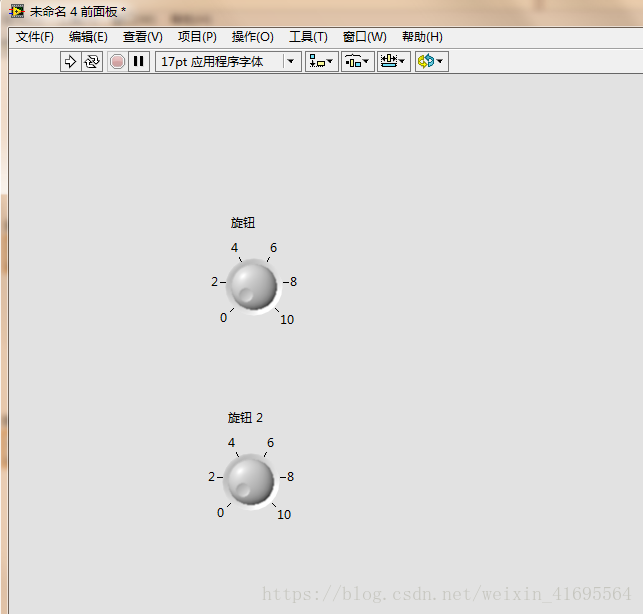Click scale value 0 on 旋钮 knob
This screenshot has height=614, width=643.
pyautogui.click(x=223, y=318)
